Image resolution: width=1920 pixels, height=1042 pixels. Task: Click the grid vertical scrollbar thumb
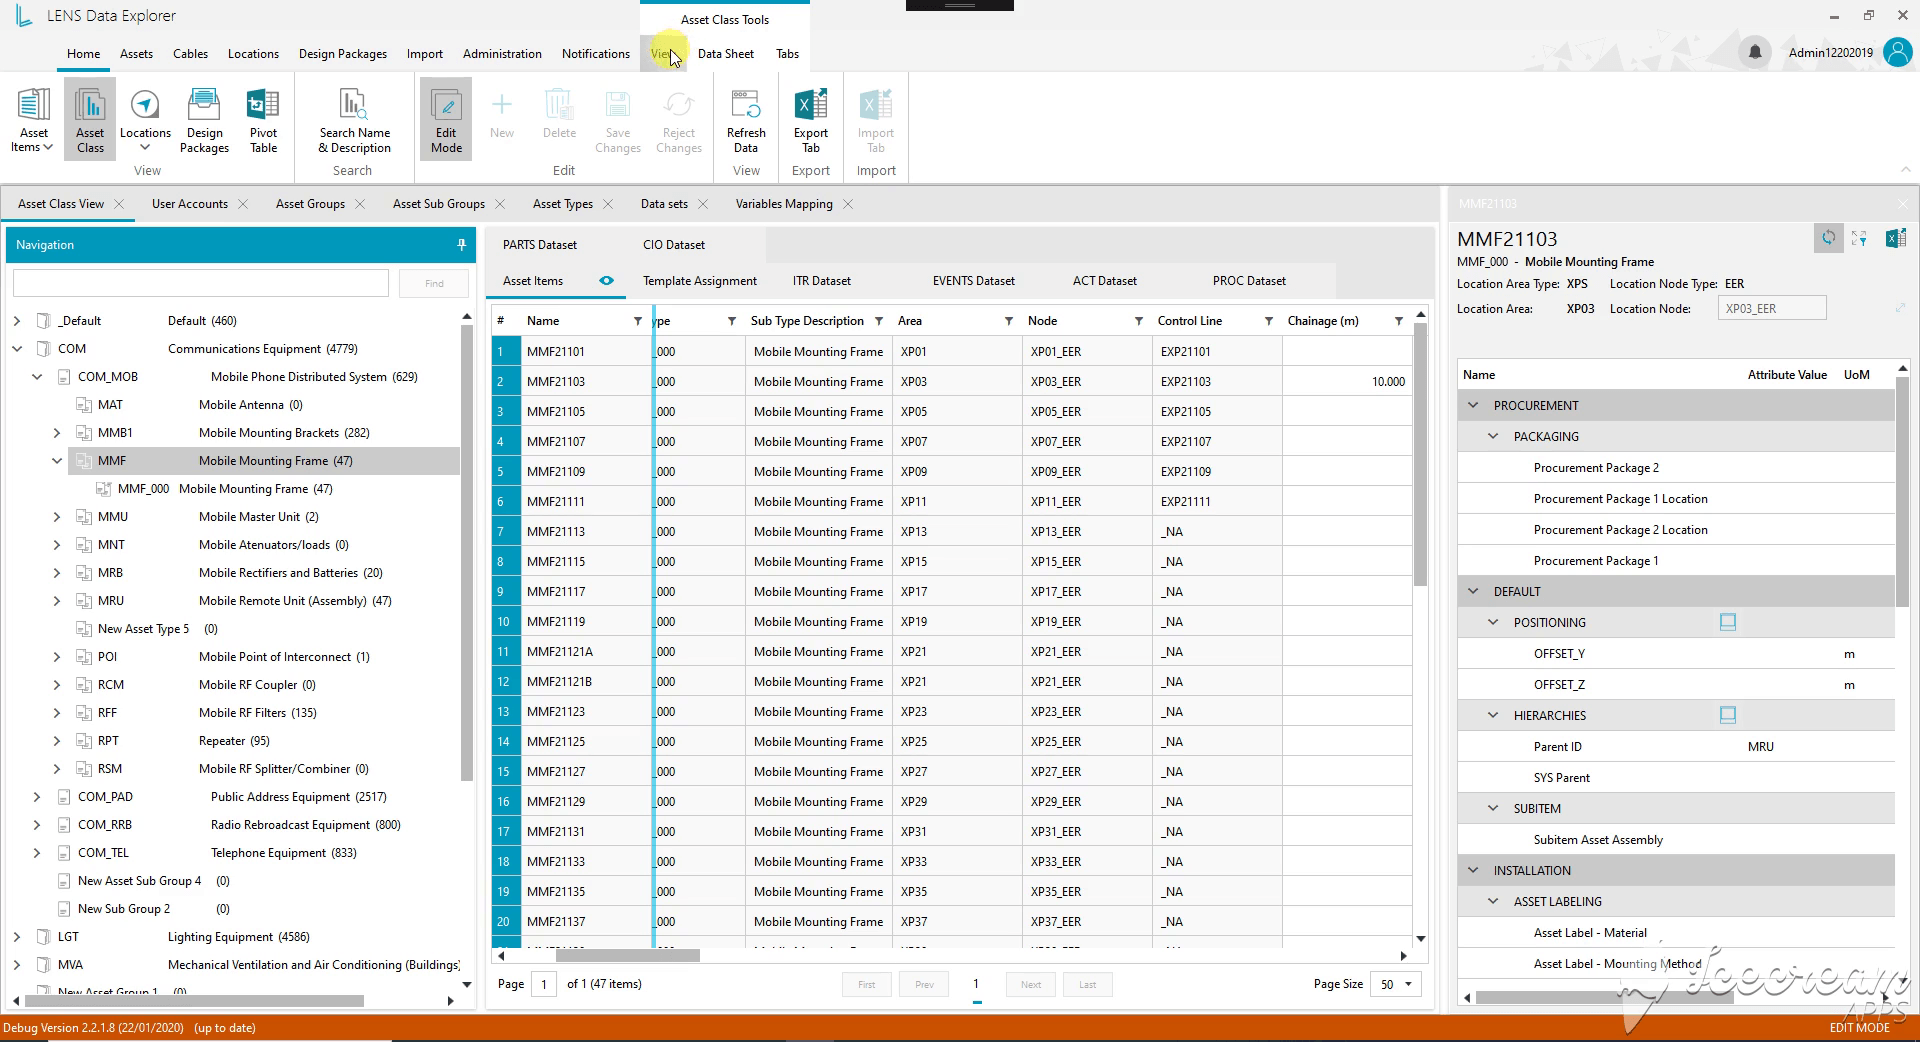point(1420,455)
